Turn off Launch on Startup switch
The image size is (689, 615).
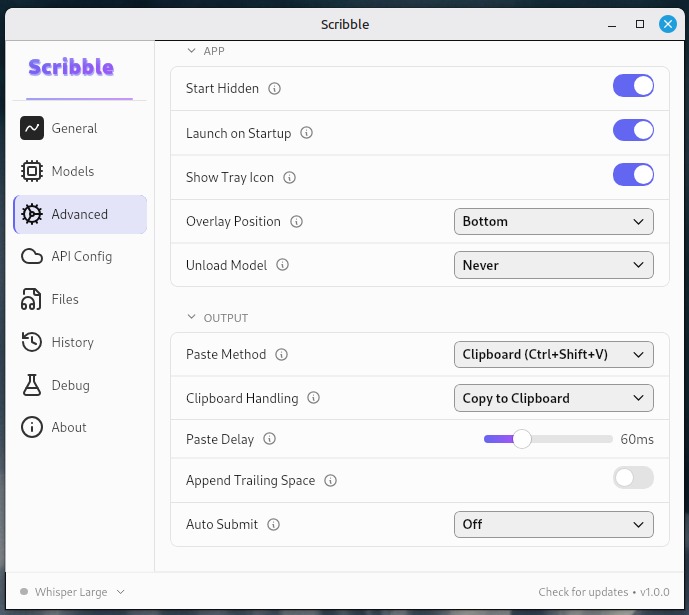633,130
